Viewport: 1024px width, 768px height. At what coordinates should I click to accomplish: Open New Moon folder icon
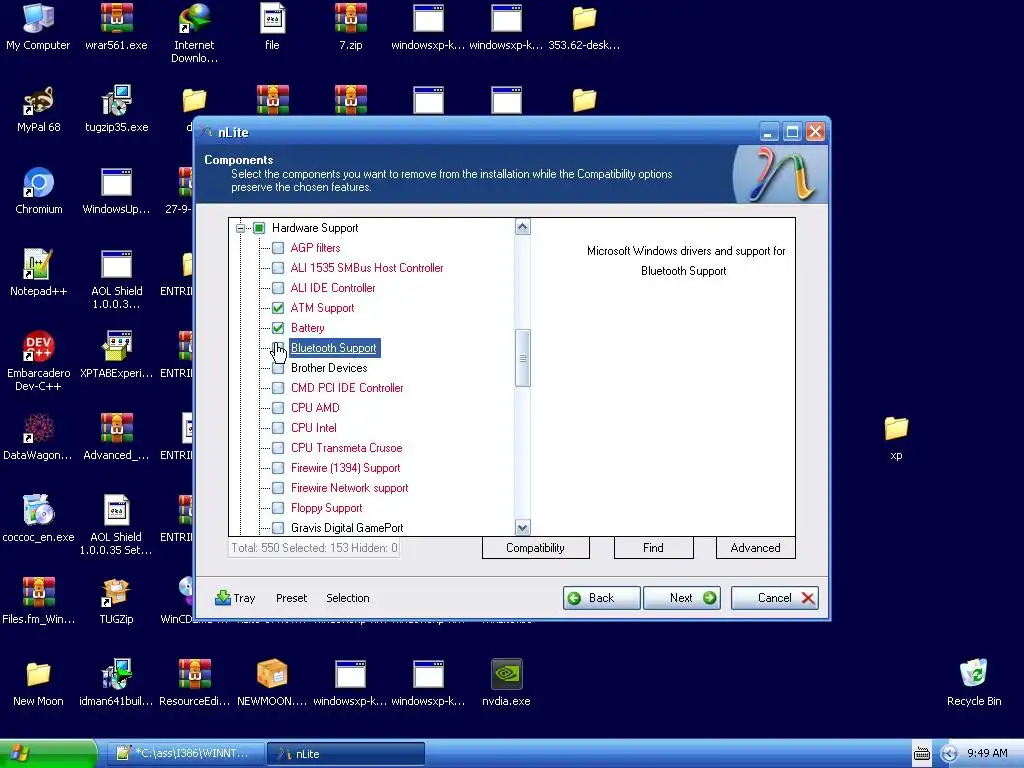click(x=38, y=682)
